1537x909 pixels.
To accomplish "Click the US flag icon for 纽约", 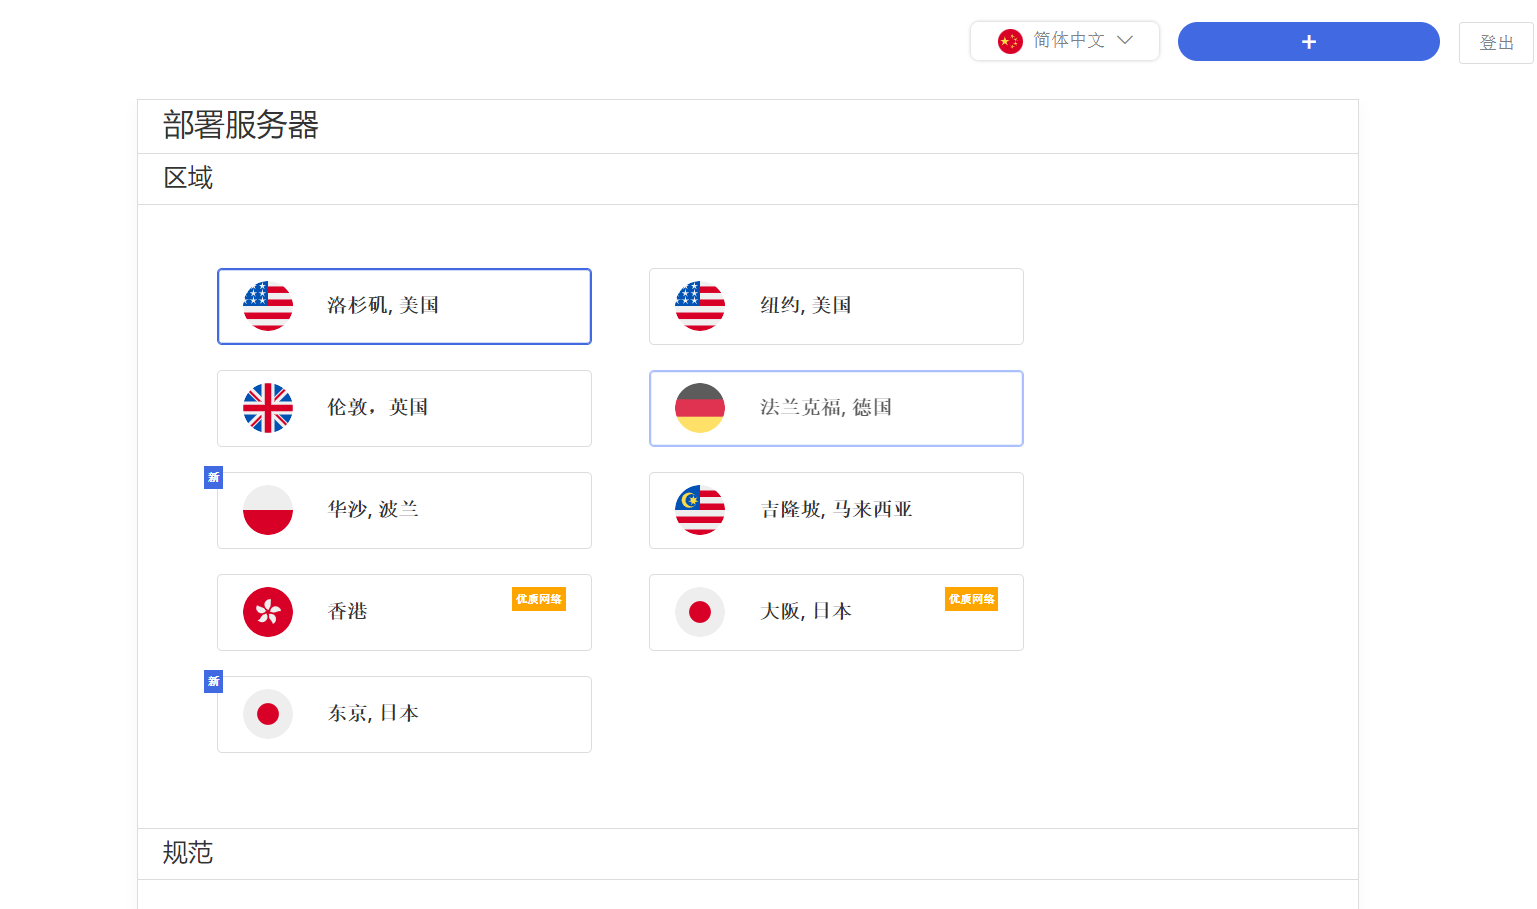I will [700, 306].
